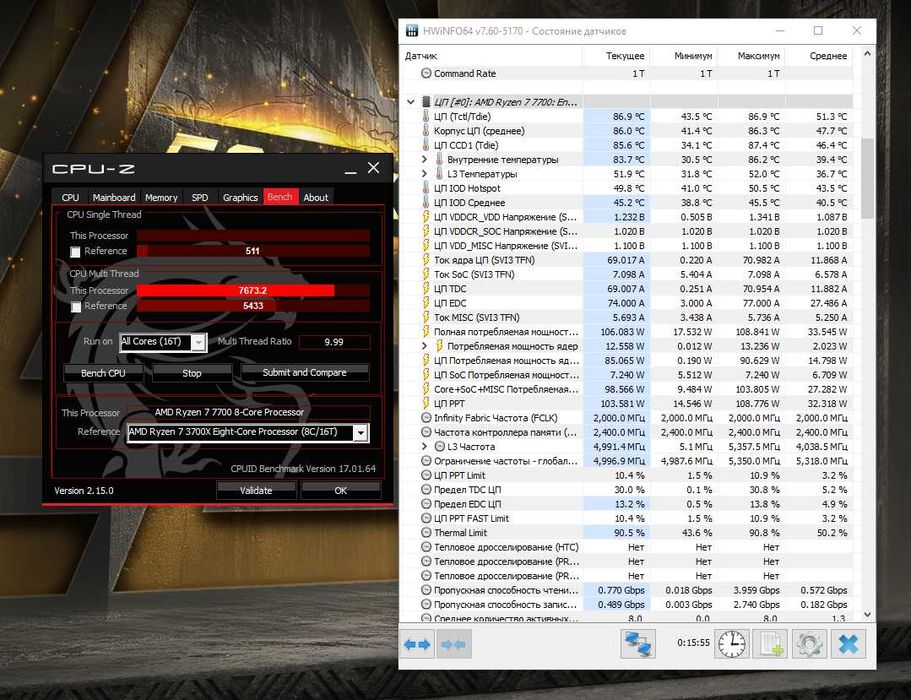911x700 pixels.
Task: Click lightning icon beside ЦП TDC row
Action: pyautogui.click(x=426, y=289)
